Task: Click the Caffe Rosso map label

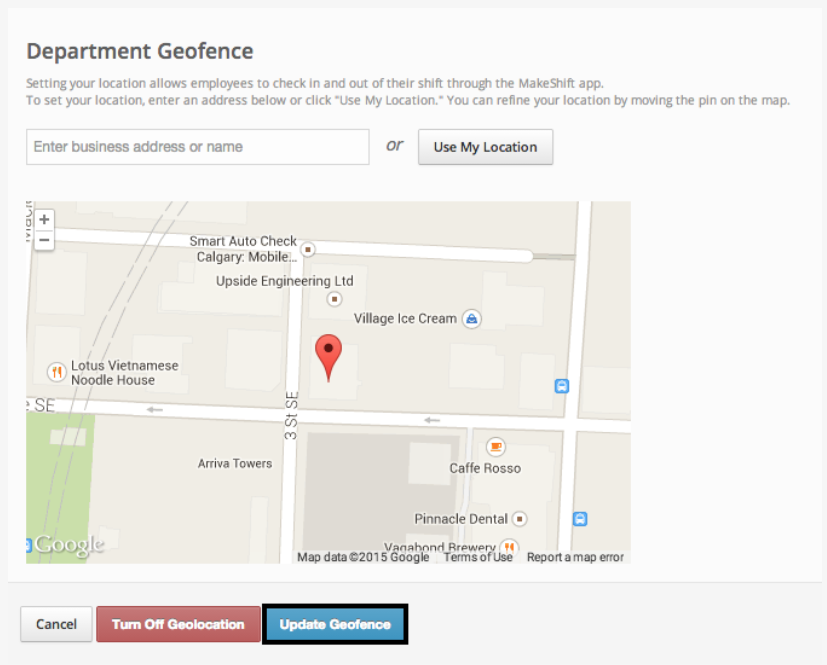Action: click(x=485, y=468)
